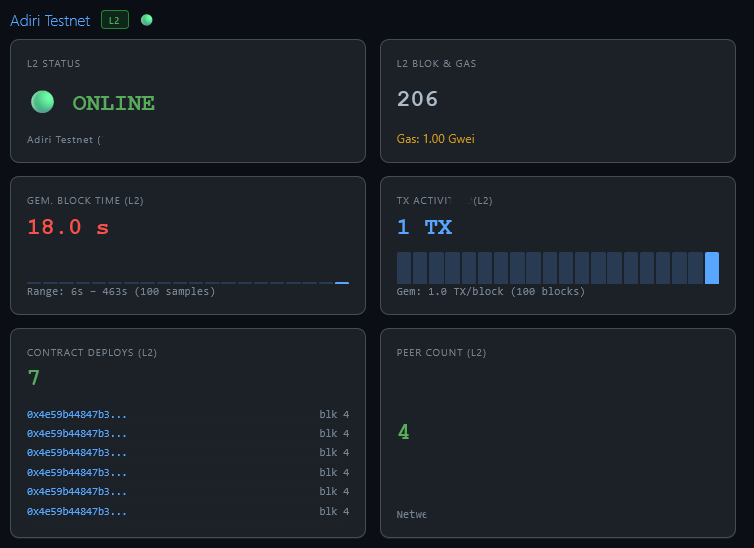Viewport: 754px width, 548px height.
Task: Click the first dark TX activity bar
Action: [404, 268]
